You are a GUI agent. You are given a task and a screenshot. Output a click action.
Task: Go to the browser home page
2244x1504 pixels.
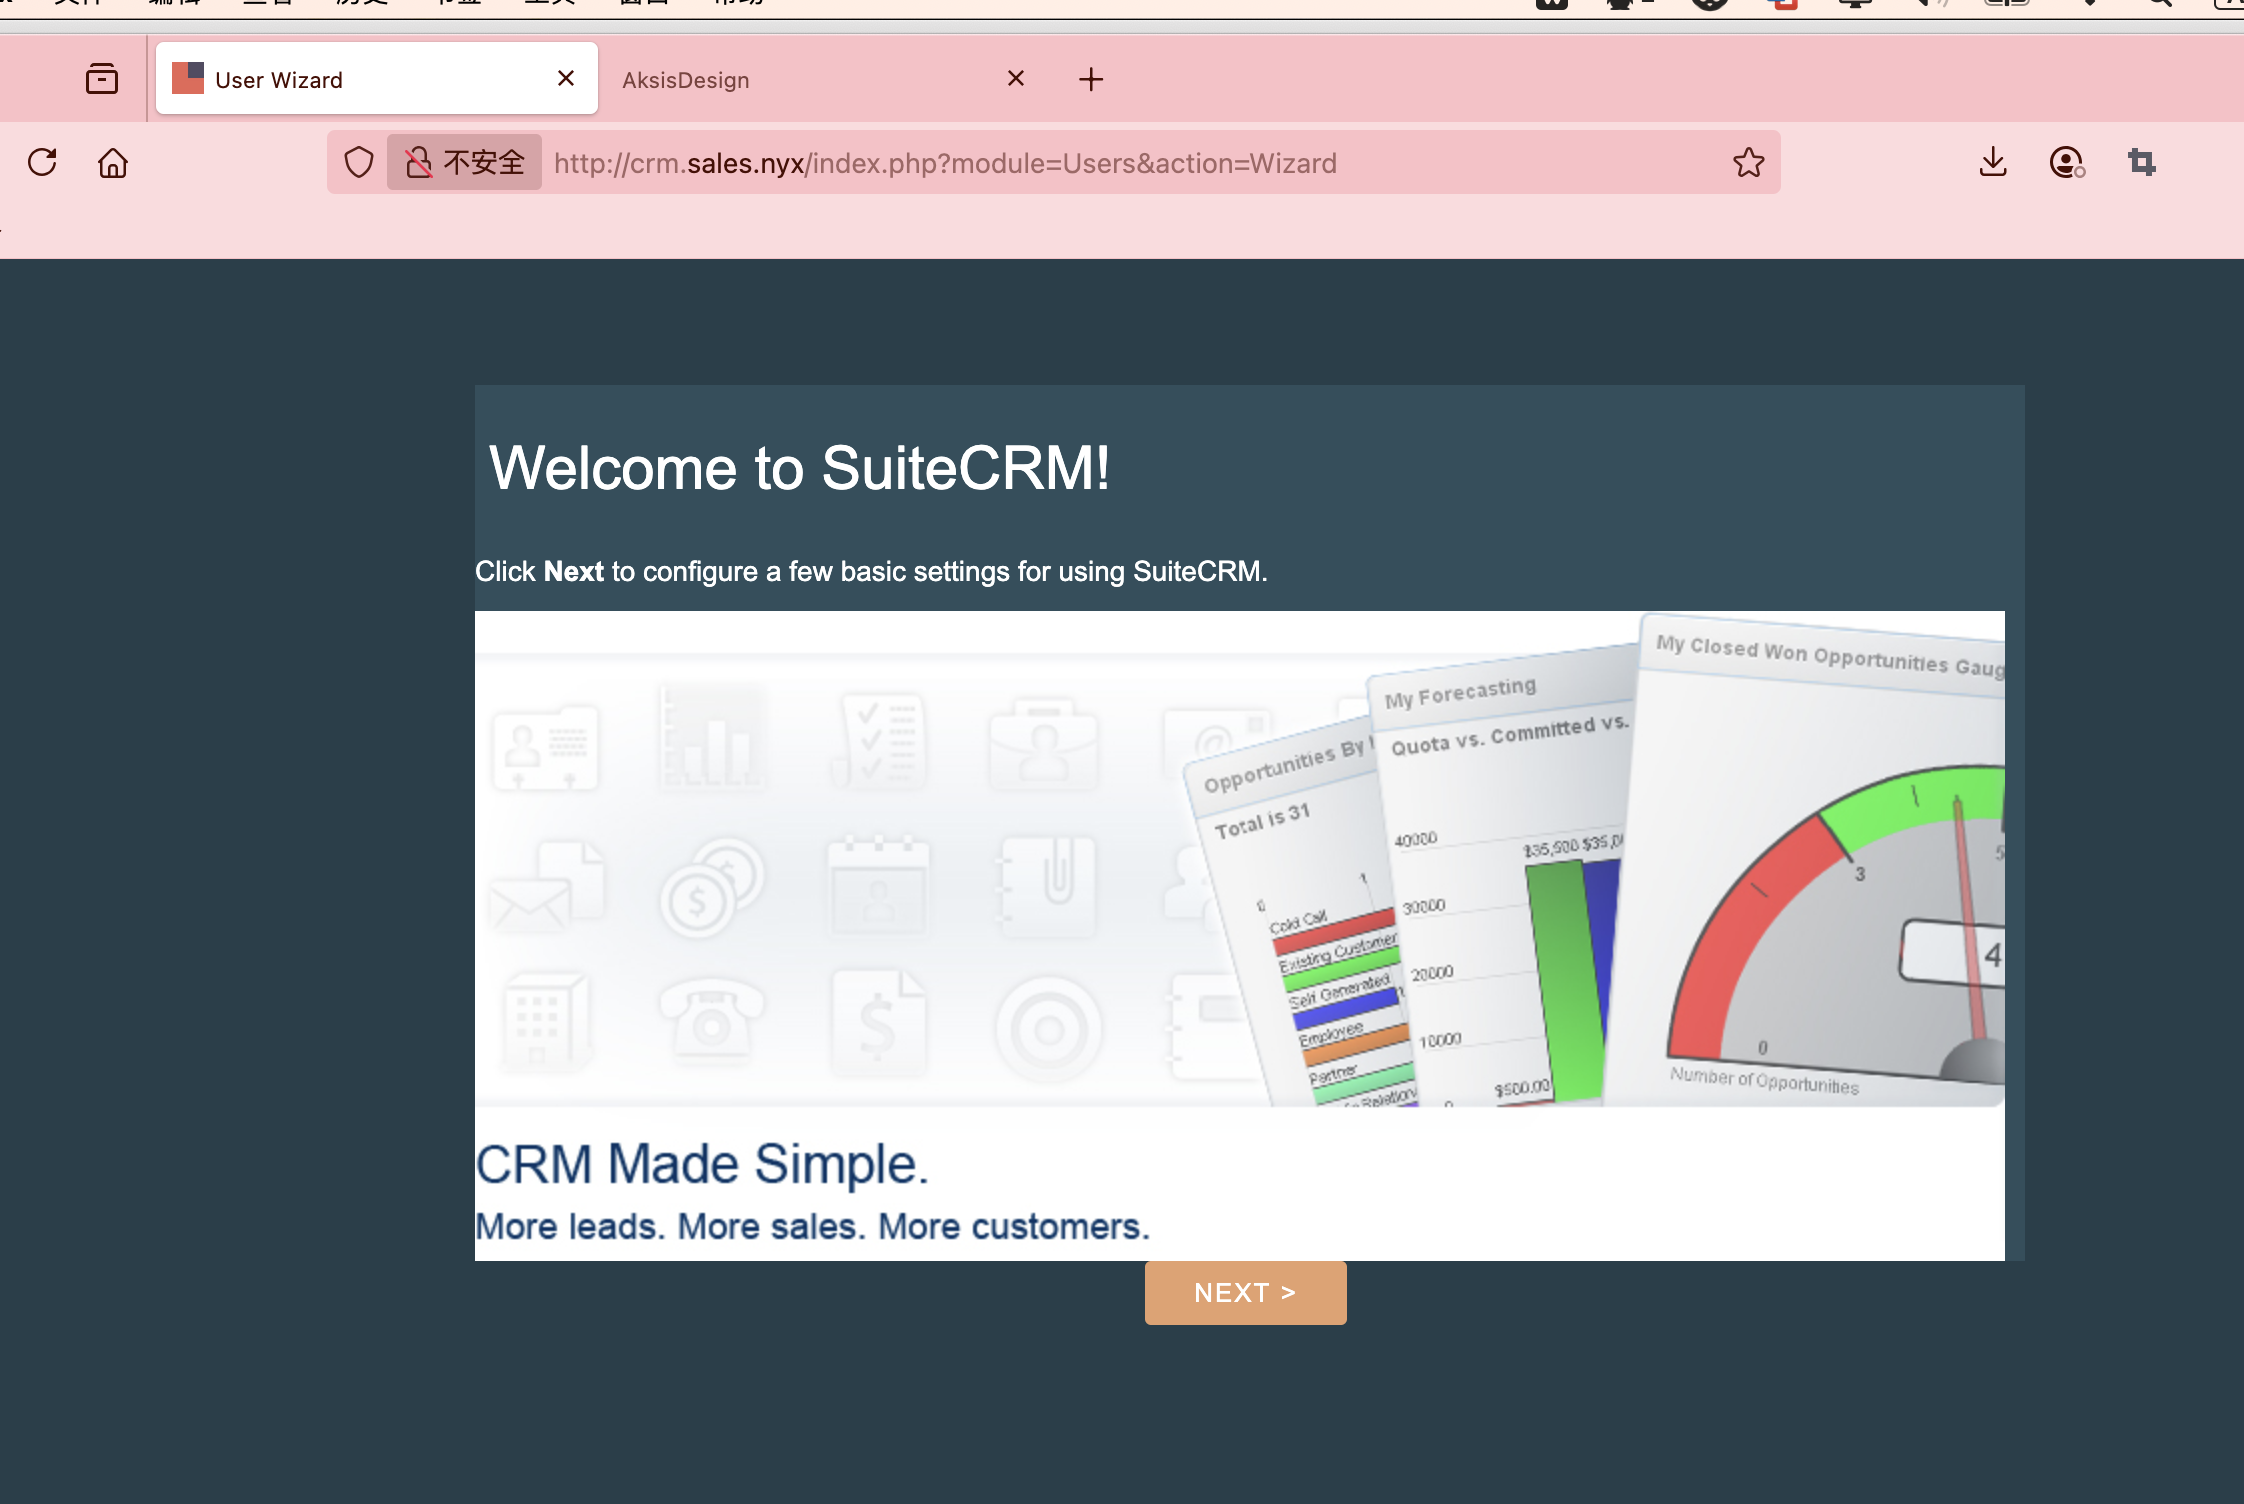click(113, 162)
